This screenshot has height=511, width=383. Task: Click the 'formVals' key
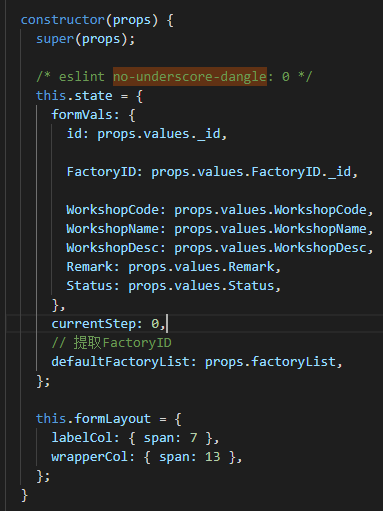82,115
